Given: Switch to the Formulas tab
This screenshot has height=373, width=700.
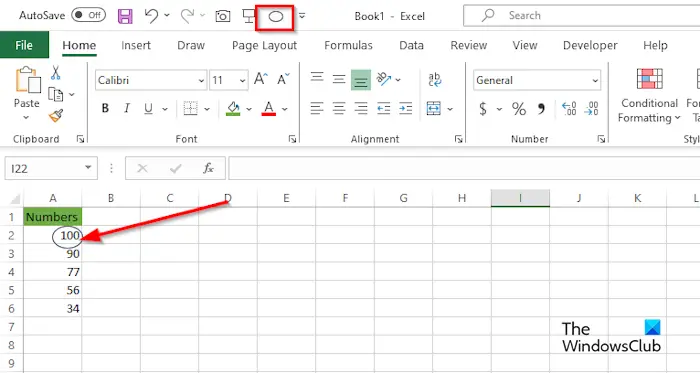Looking at the screenshot, I should 348,46.
